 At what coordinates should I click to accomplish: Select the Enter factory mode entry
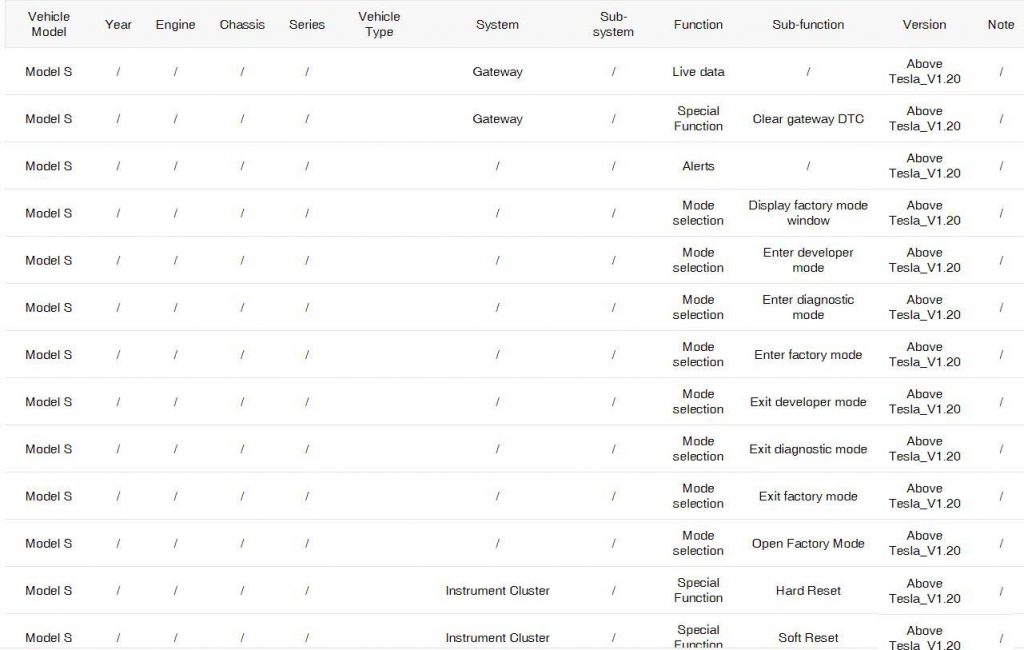808,355
